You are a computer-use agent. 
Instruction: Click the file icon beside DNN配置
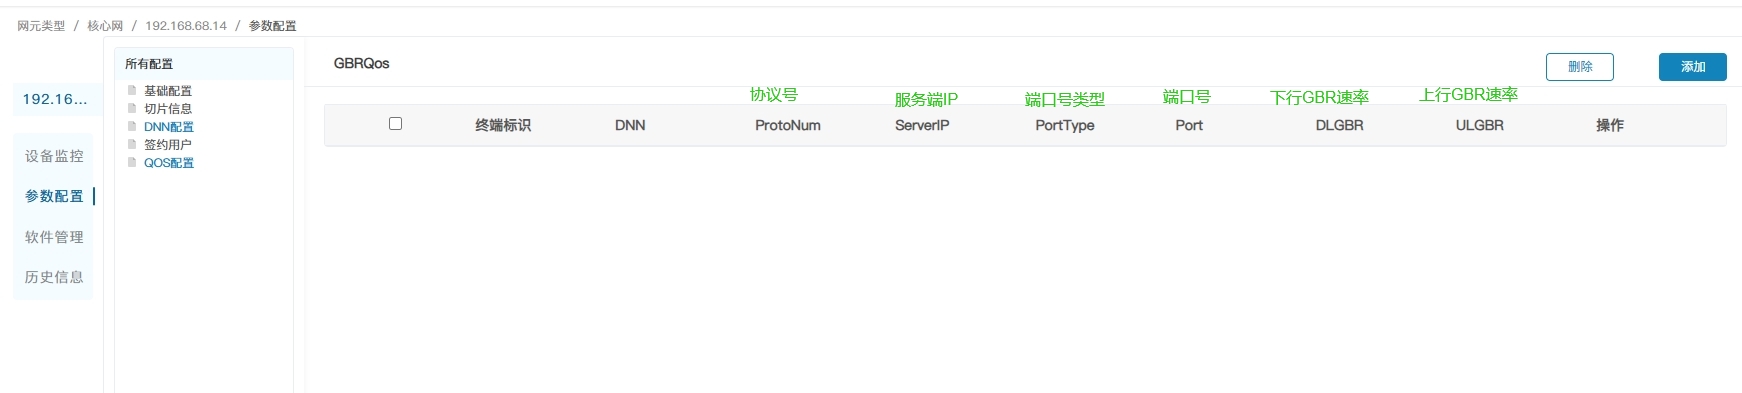click(x=132, y=126)
